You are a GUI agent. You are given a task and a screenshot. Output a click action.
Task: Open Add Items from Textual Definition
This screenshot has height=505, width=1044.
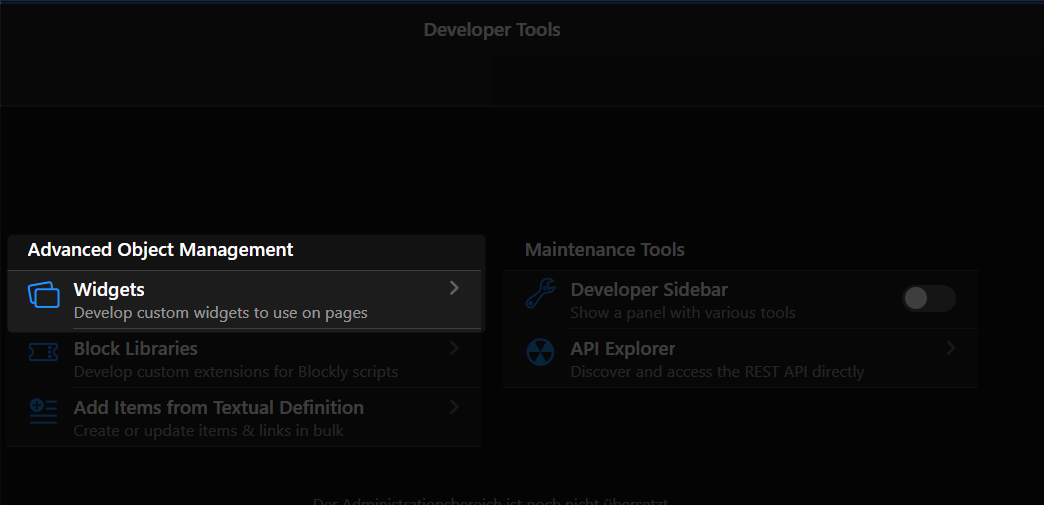[x=218, y=408]
